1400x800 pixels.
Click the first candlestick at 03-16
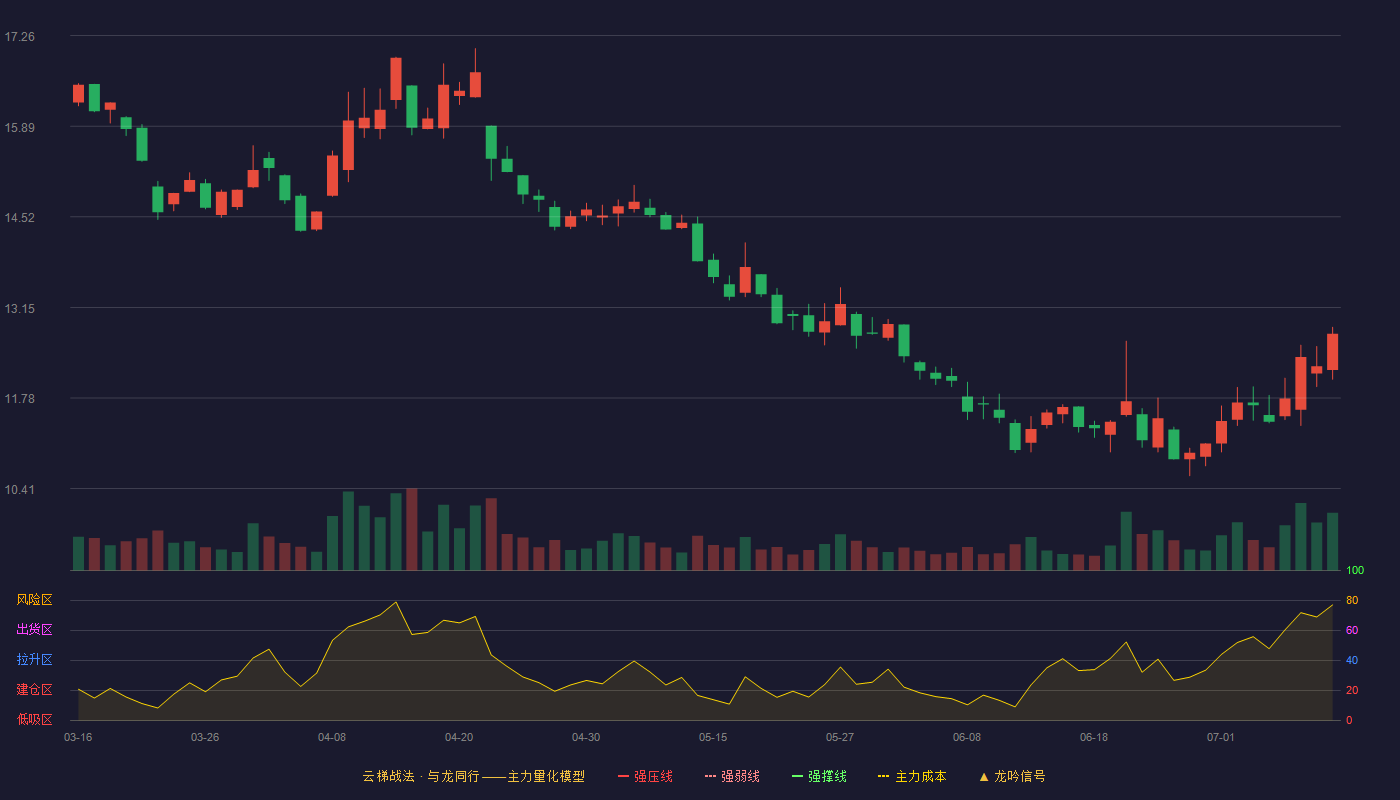click(x=78, y=94)
